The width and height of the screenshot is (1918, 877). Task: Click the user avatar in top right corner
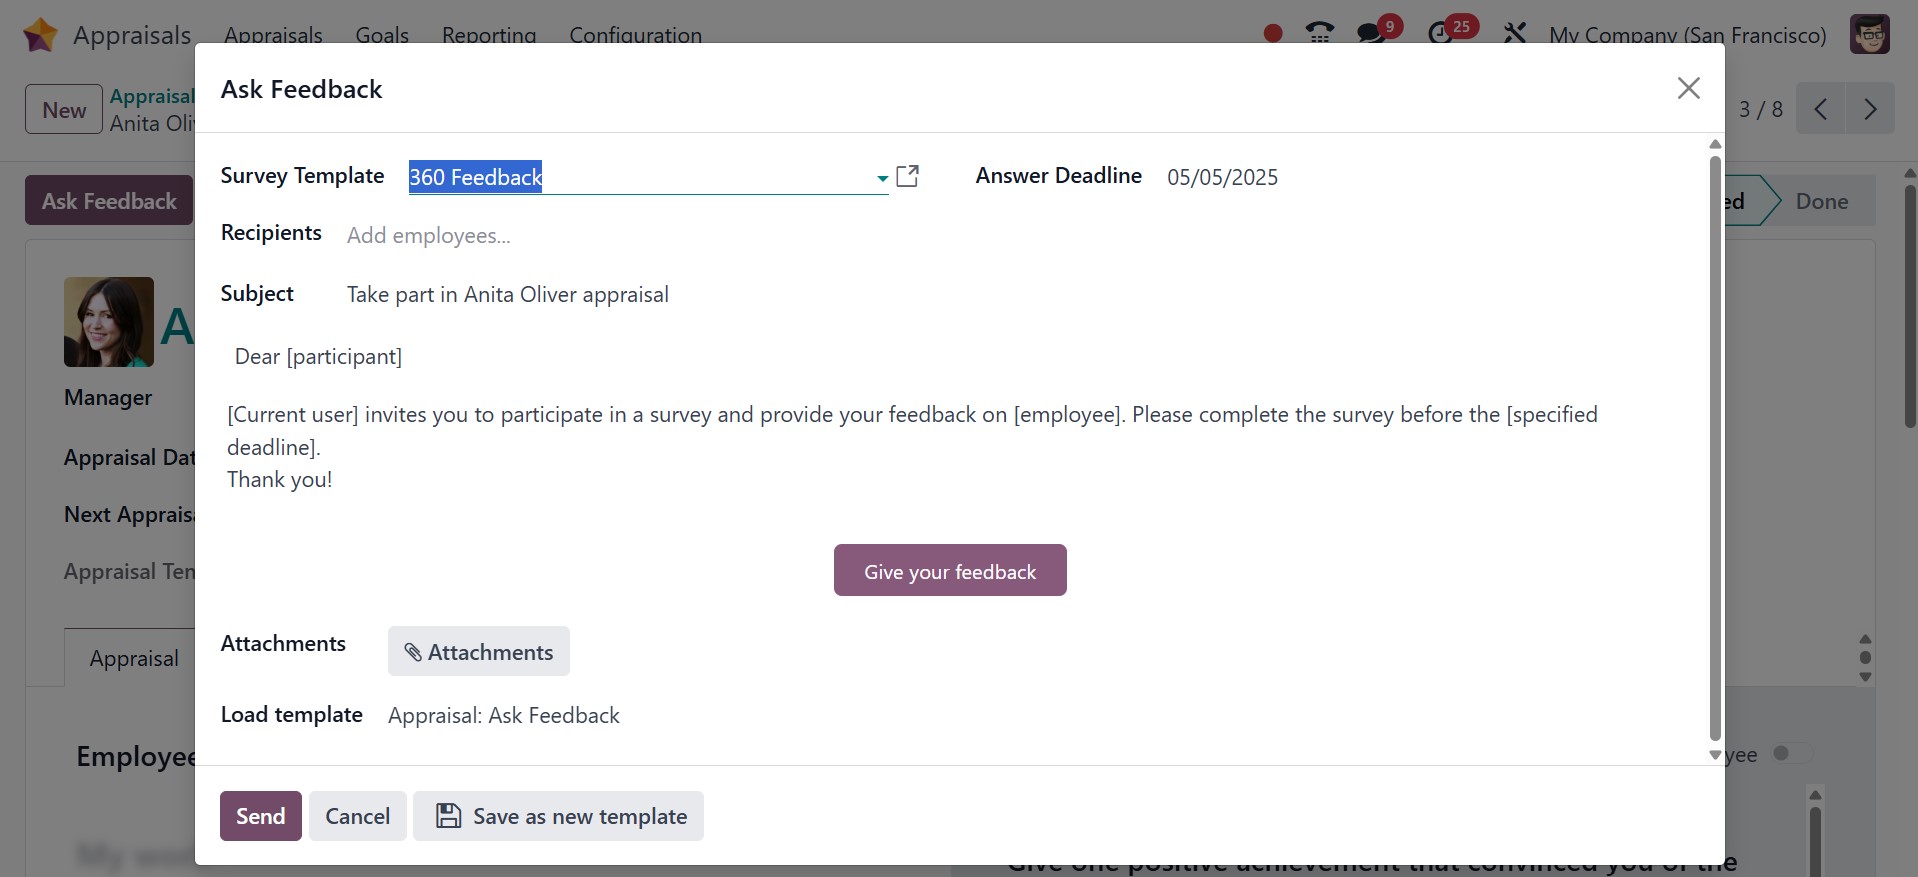[1869, 35]
